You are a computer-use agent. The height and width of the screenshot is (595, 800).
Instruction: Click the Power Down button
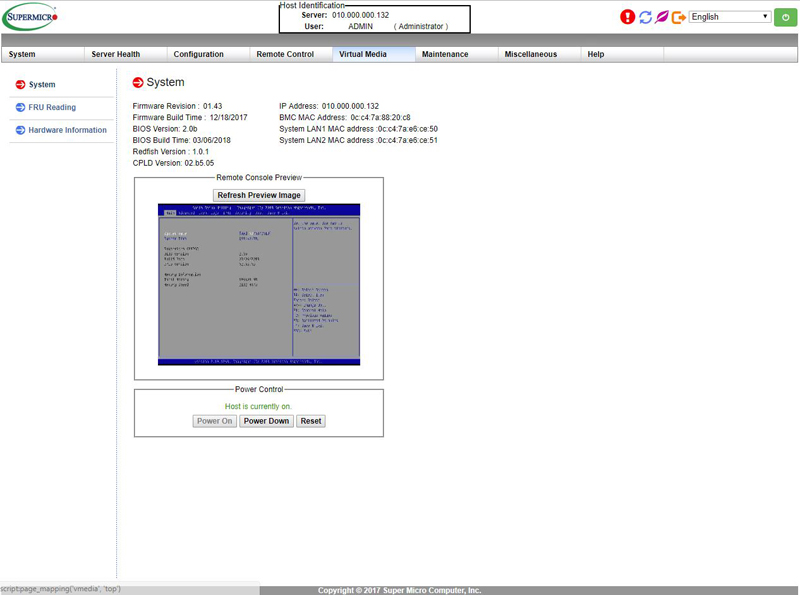coord(266,421)
